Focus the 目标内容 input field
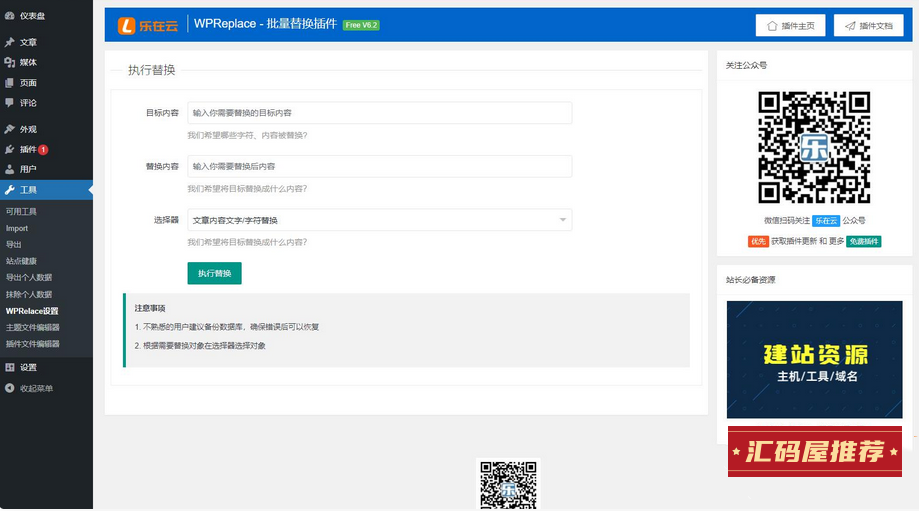919x511 pixels. pyautogui.click(x=380, y=113)
